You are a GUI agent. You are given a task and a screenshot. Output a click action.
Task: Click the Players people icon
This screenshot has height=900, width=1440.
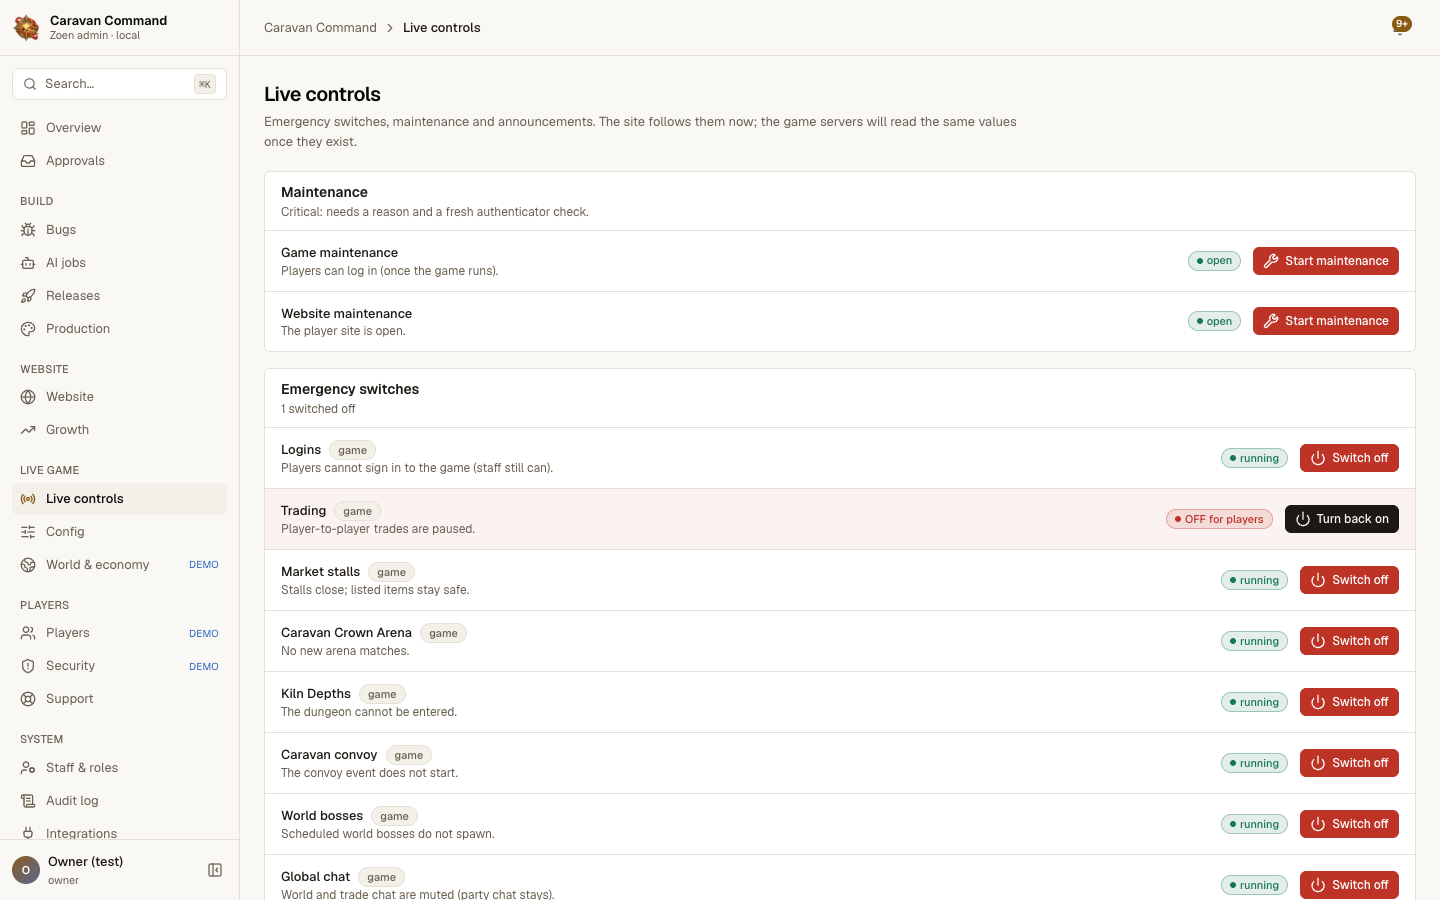(28, 633)
